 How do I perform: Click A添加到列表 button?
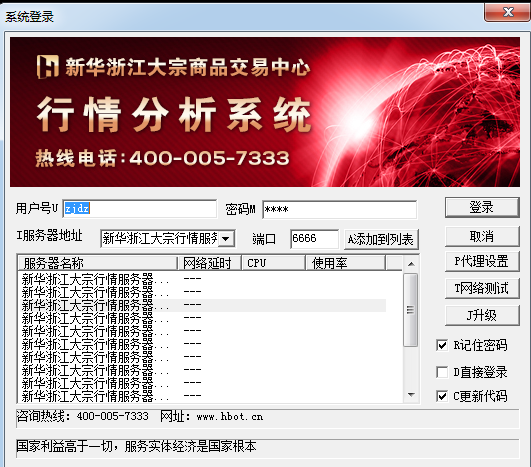click(x=381, y=240)
